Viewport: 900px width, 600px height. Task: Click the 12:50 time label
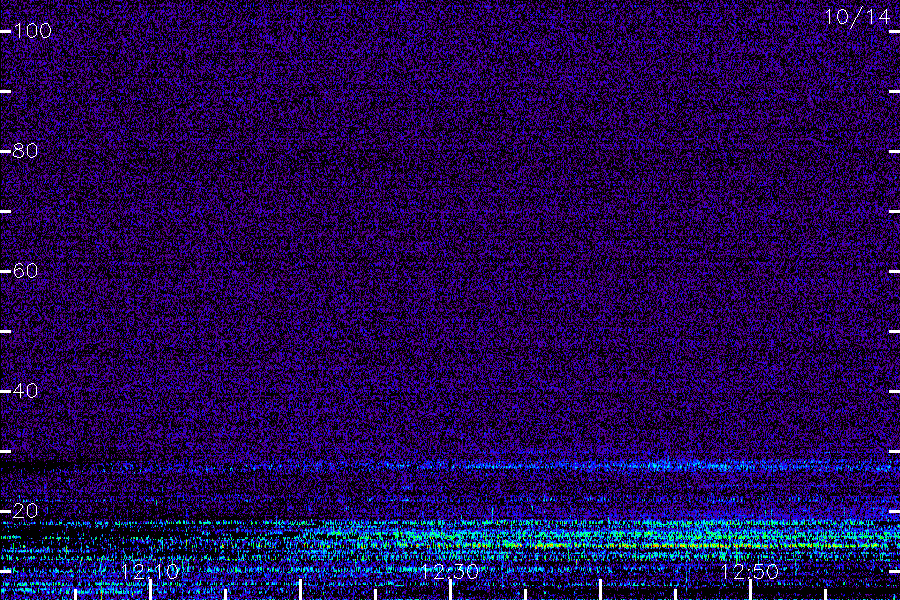coord(749,571)
